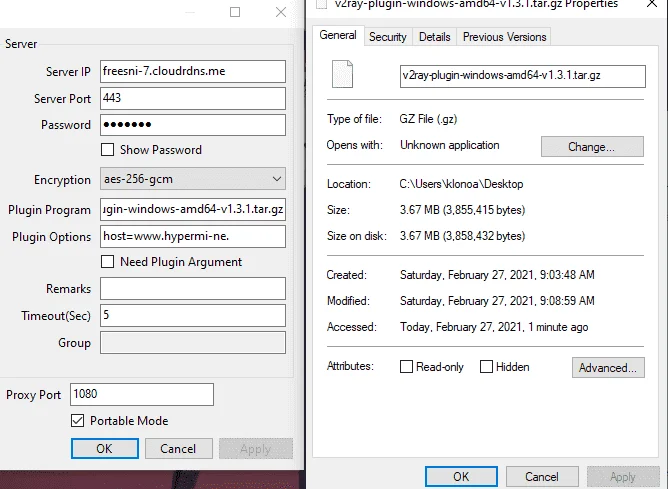Click the Server Port field showing 443

coord(193,98)
